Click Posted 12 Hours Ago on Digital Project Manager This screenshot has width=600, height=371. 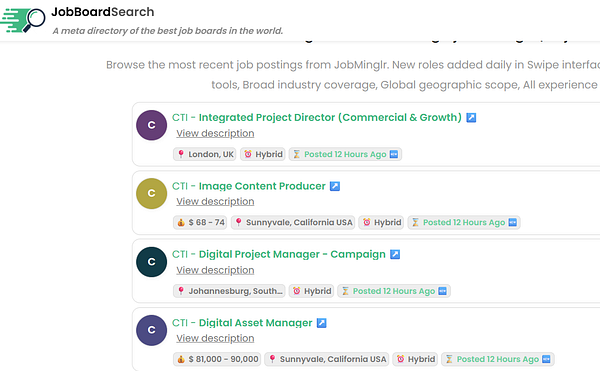pyautogui.click(x=394, y=291)
